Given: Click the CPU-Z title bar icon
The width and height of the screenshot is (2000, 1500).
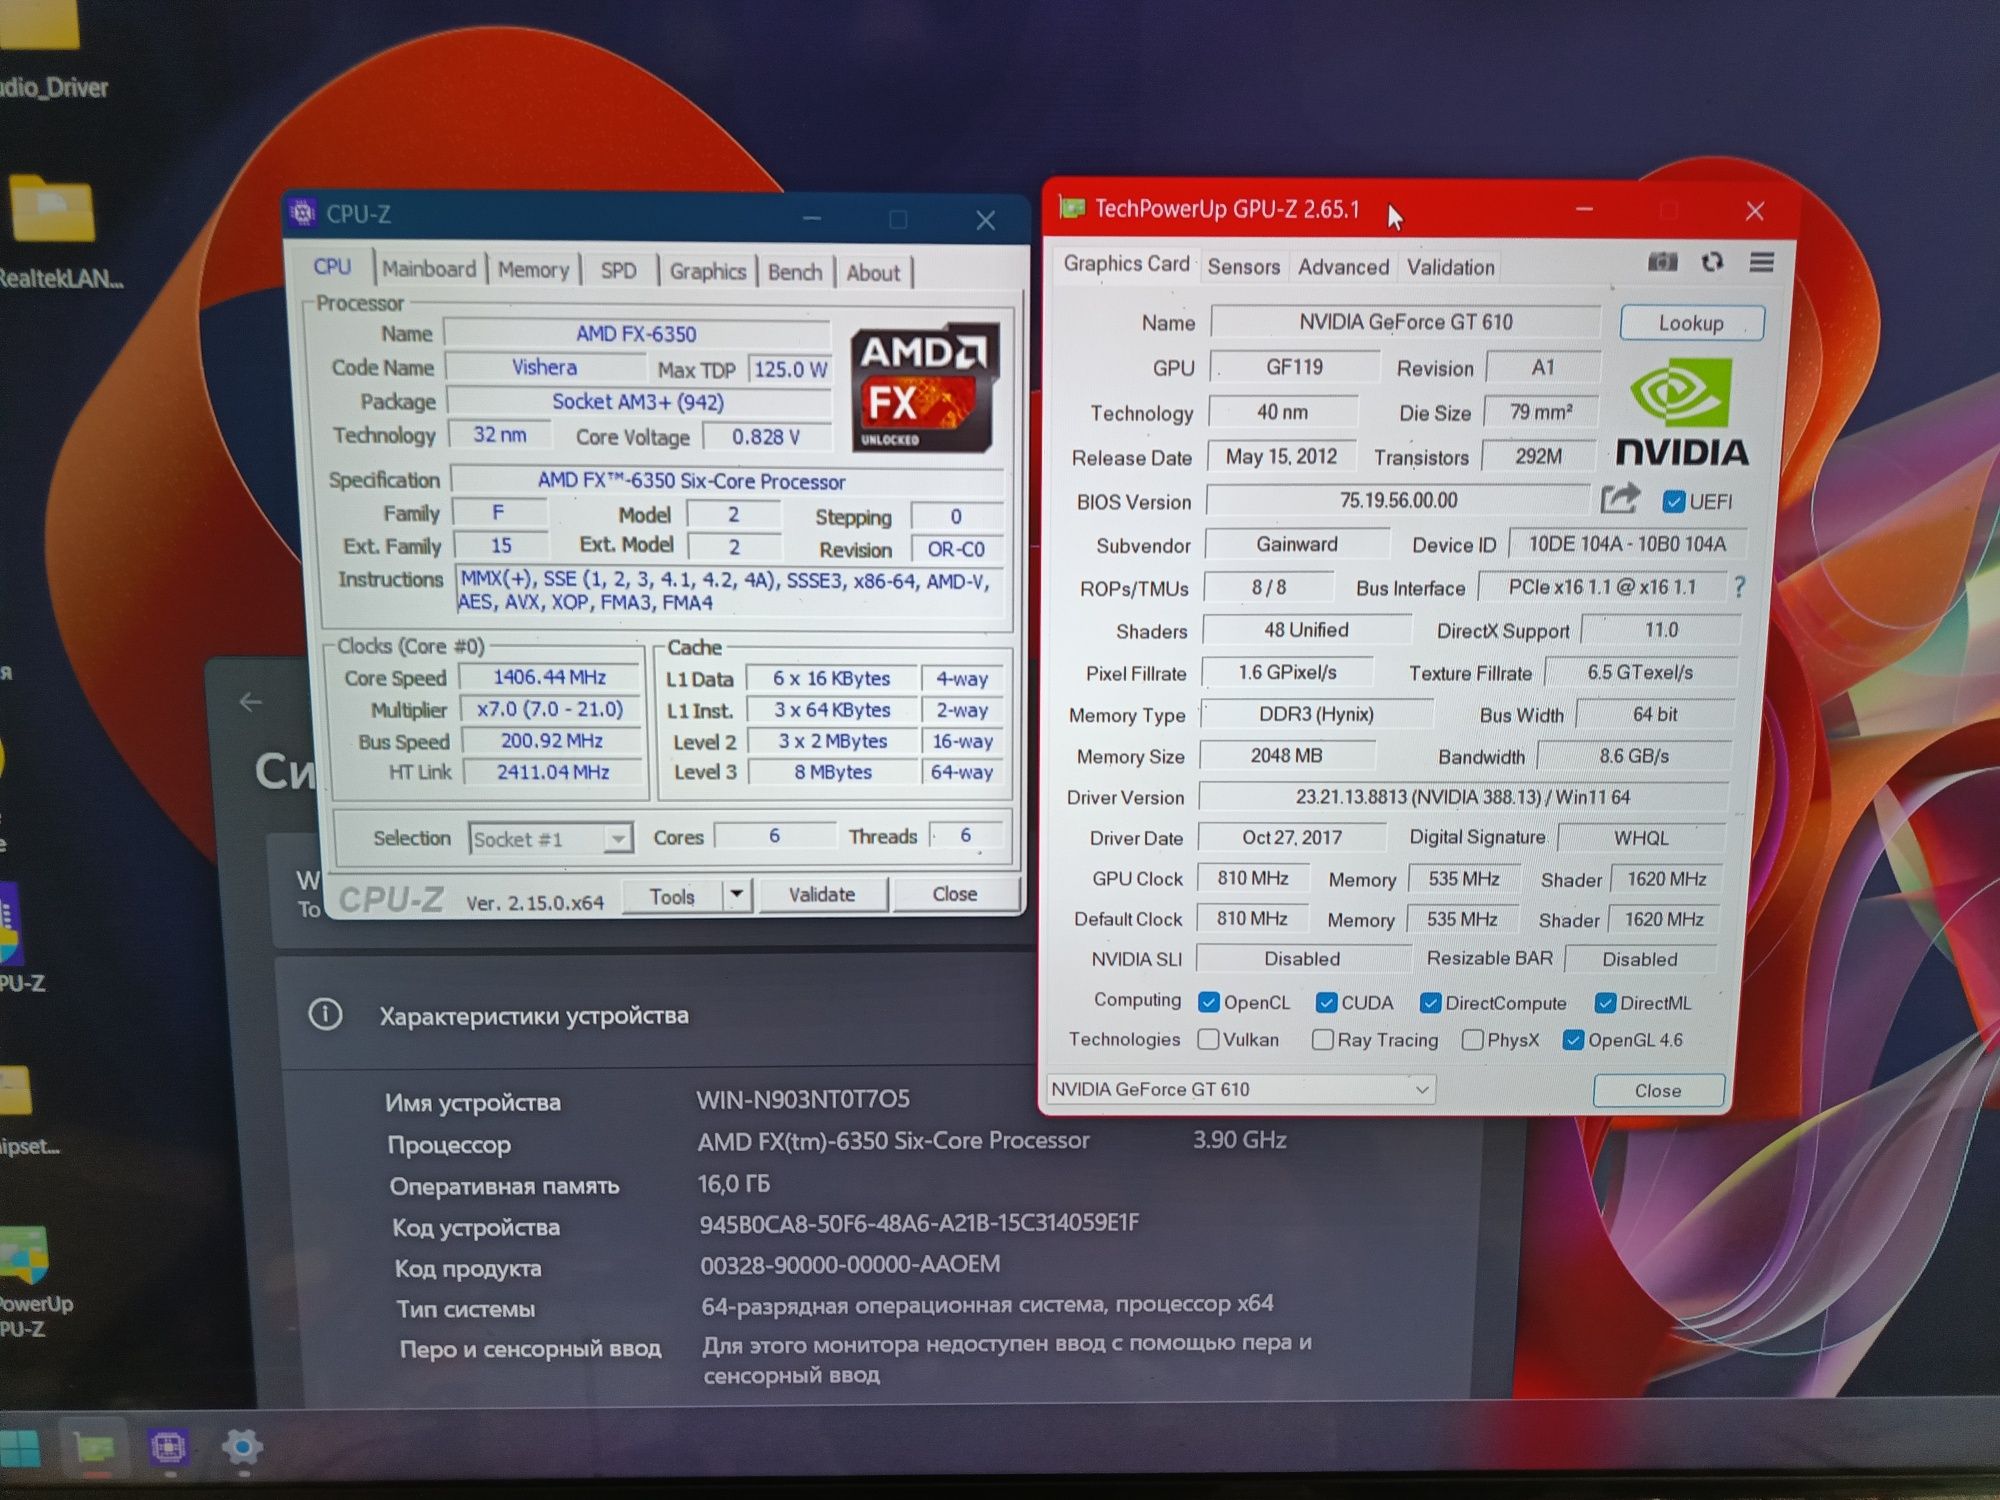Looking at the screenshot, I should (x=301, y=213).
